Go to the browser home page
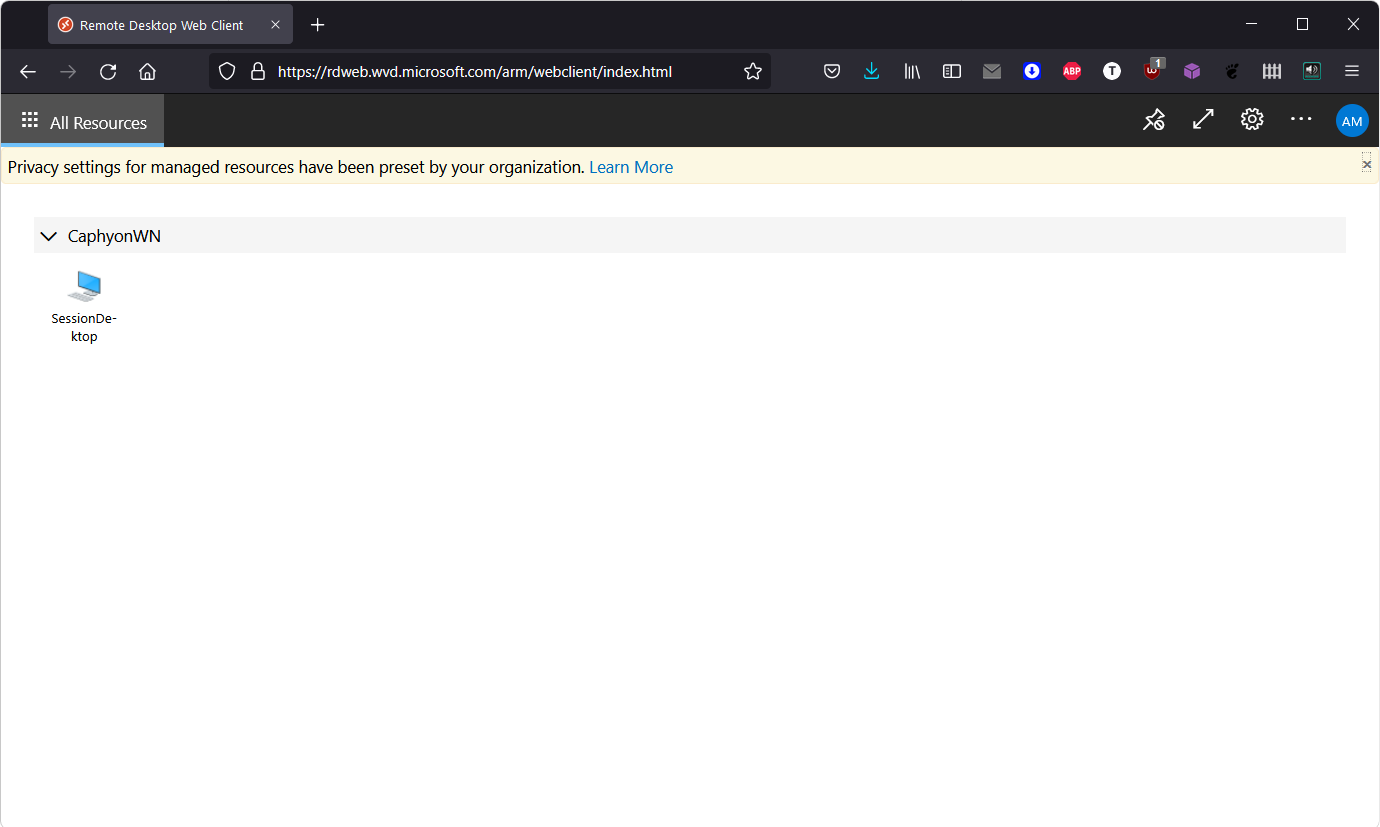The image size is (1380, 827). pyautogui.click(x=147, y=71)
